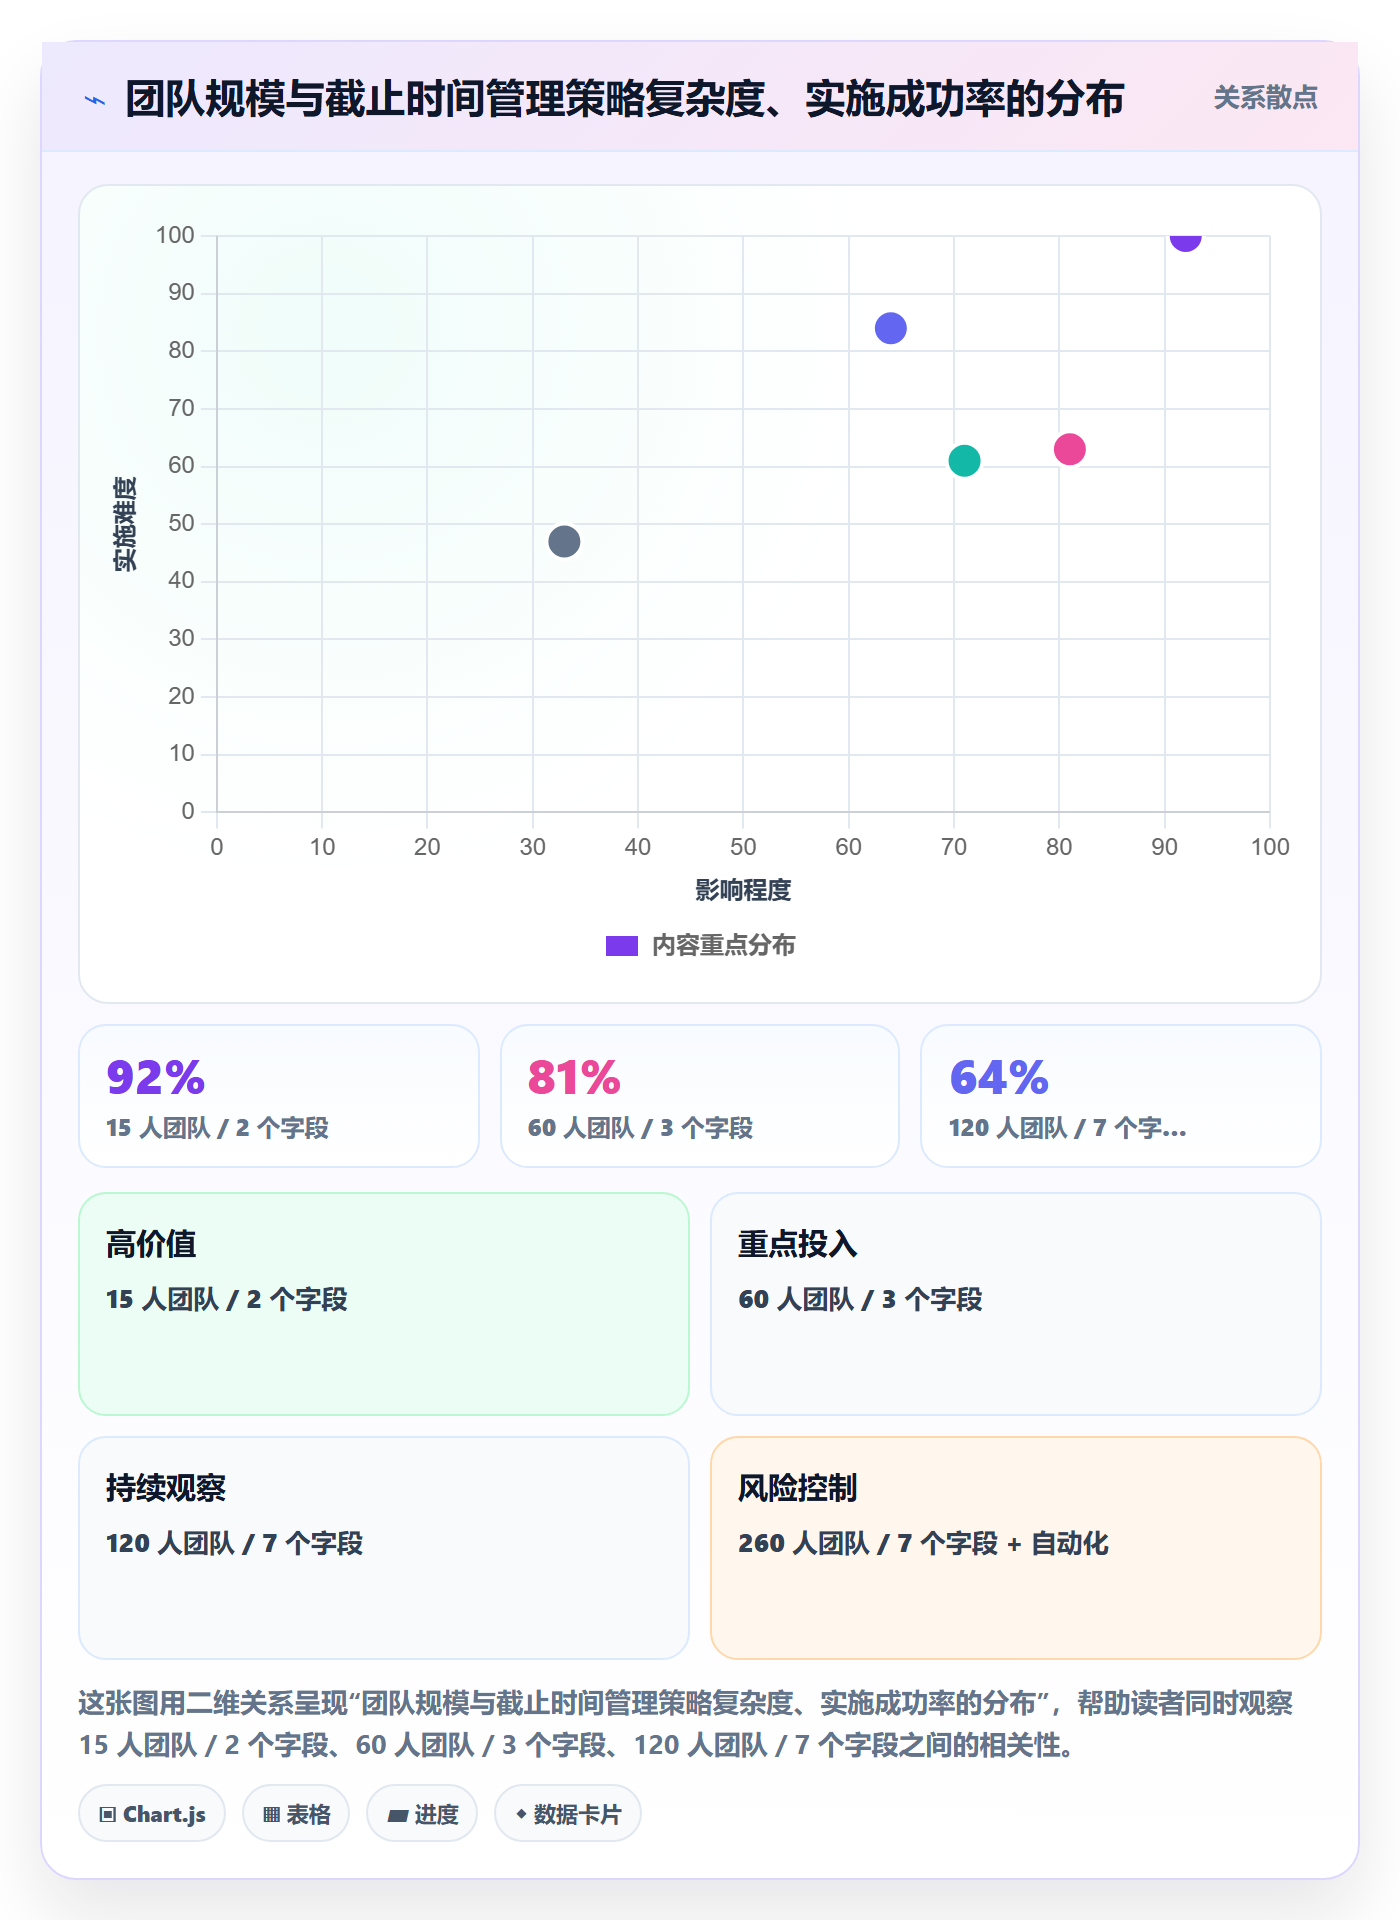Click the description paragraph starting 这张图用二维关系
Screen dimensions: 1400x1920
(686, 1724)
